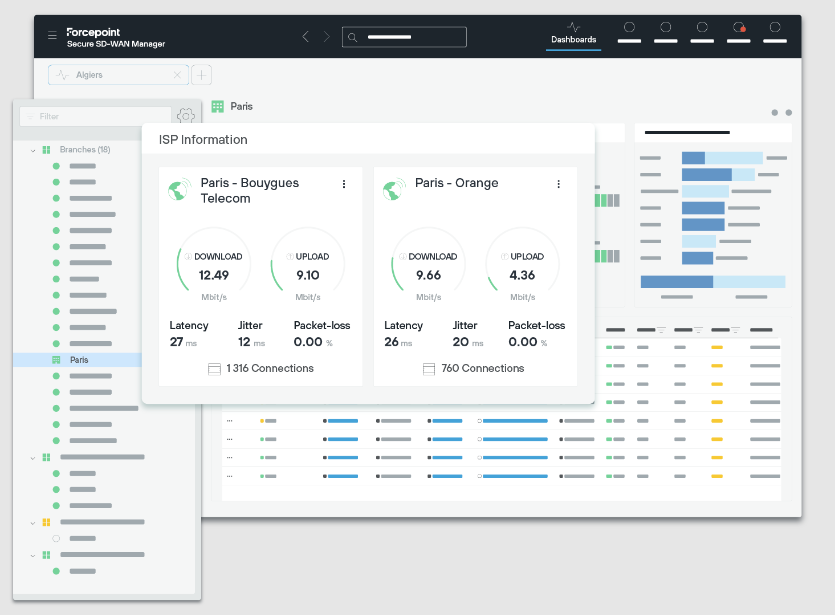Click the back chevron beside the search bar
The height and width of the screenshot is (615, 835).
305,36
